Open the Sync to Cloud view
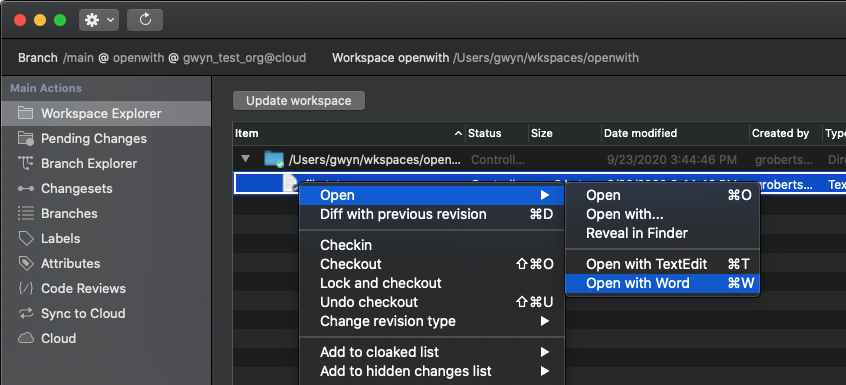Image resolution: width=846 pixels, height=385 pixels. (x=106, y=313)
